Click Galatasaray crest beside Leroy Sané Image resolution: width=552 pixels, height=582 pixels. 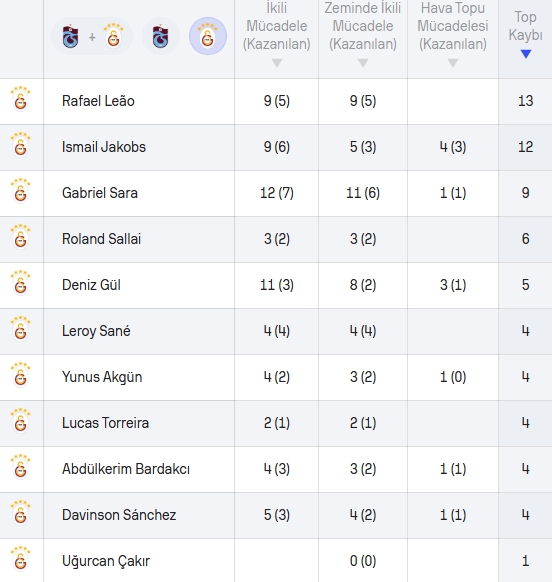(20, 329)
